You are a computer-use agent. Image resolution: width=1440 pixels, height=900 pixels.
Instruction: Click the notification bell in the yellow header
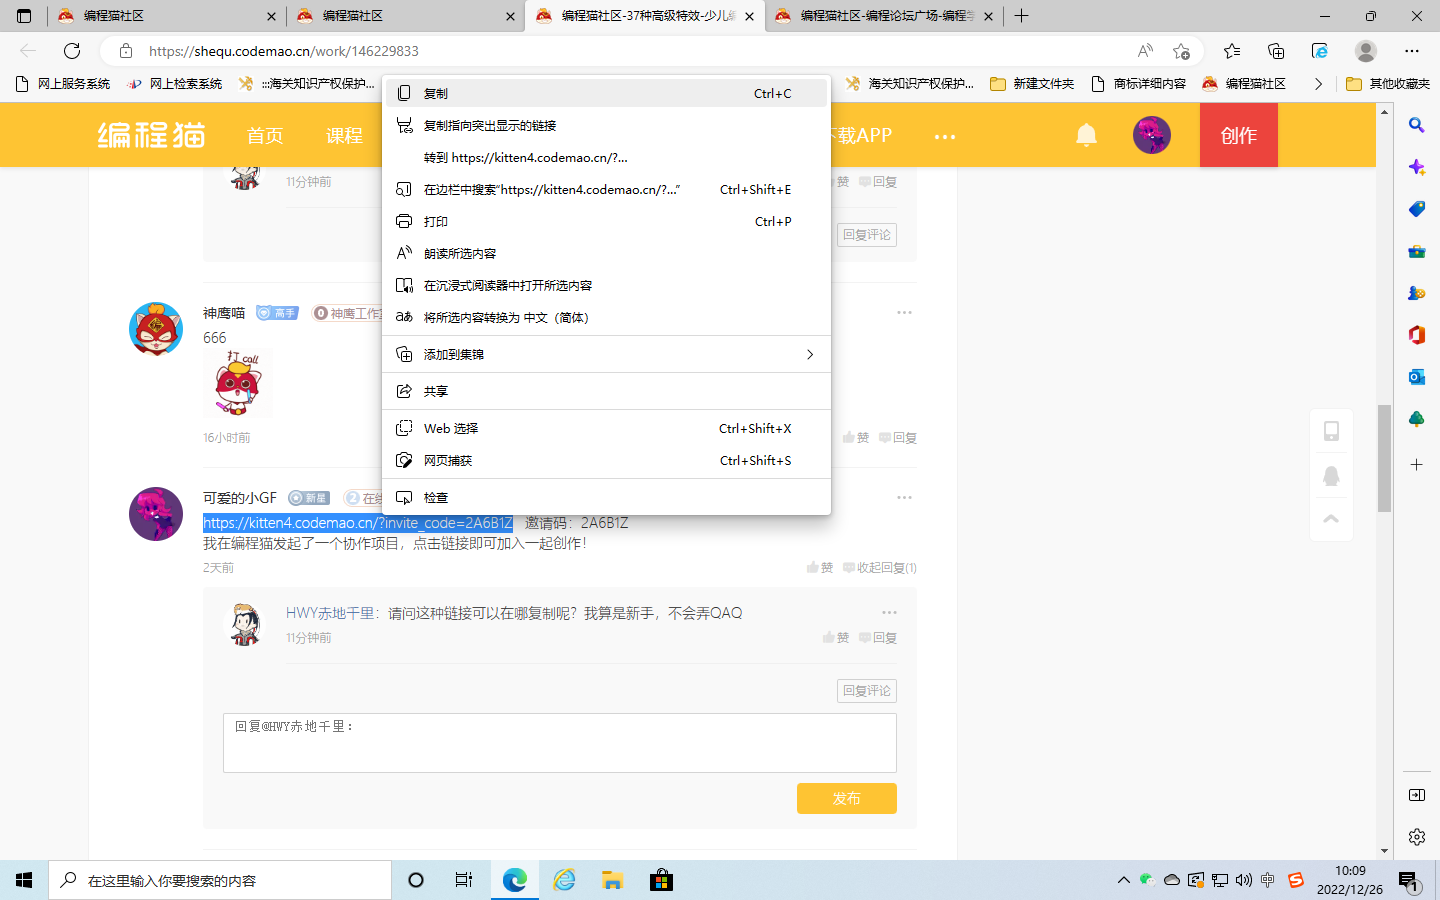(x=1086, y=135)
